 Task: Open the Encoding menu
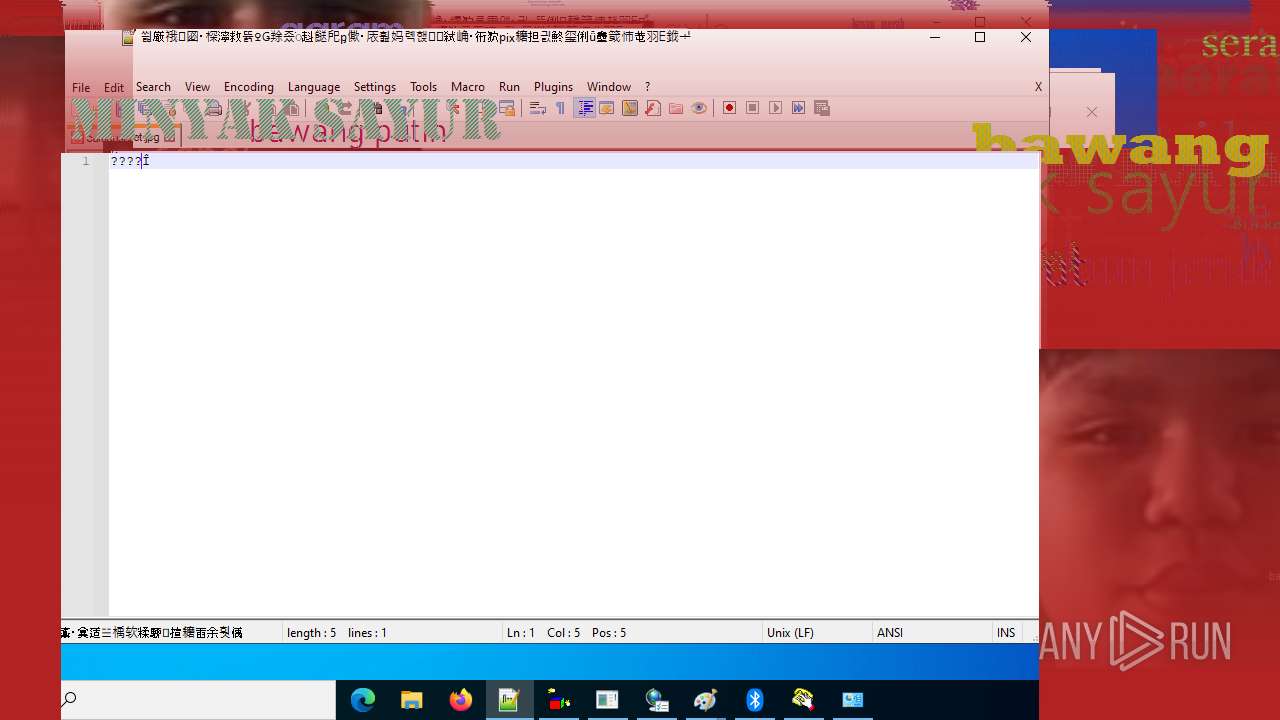248,87
